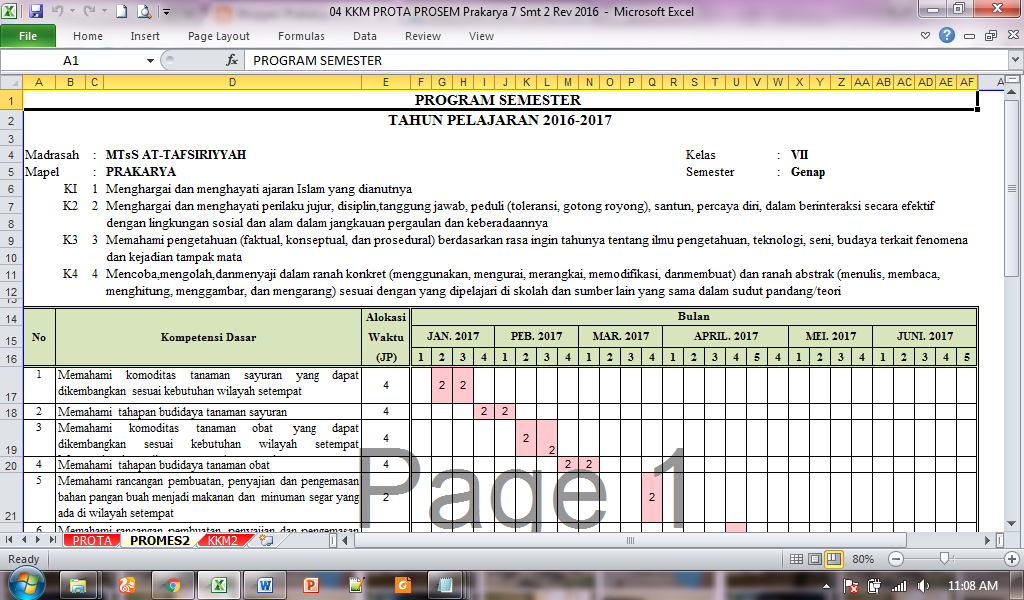Viewport: 1024px width, 600px height.
Task: Click the Redo arrow icon
Action: pyautogui.click(x=89, y=11)
